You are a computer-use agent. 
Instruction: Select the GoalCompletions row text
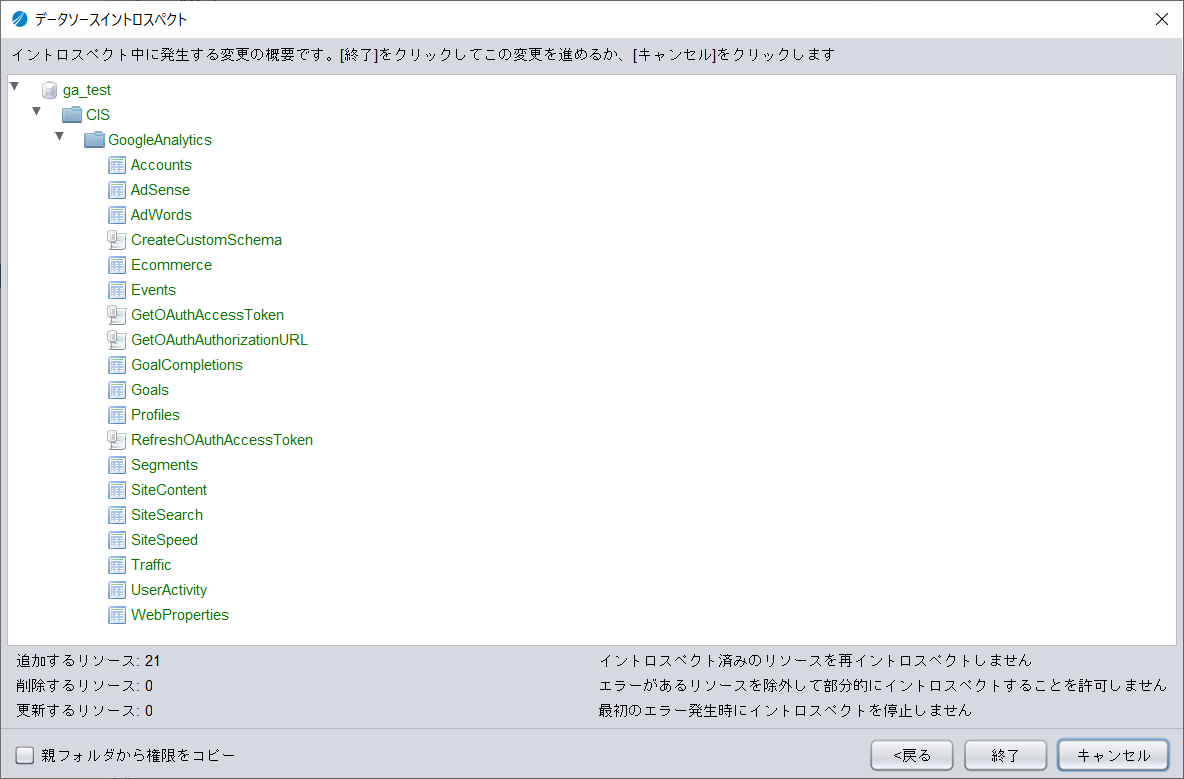point(187,365)
